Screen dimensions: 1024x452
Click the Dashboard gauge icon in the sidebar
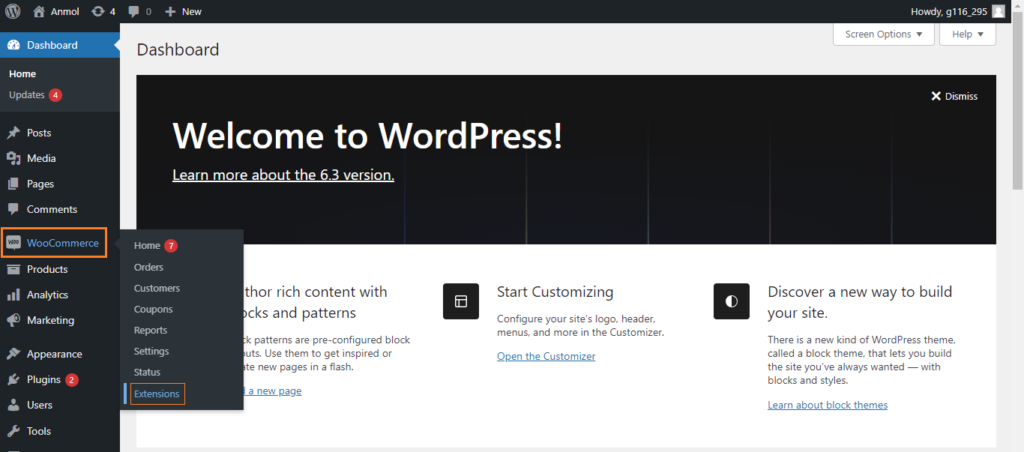pyautogui.click(x=14, y=45)
